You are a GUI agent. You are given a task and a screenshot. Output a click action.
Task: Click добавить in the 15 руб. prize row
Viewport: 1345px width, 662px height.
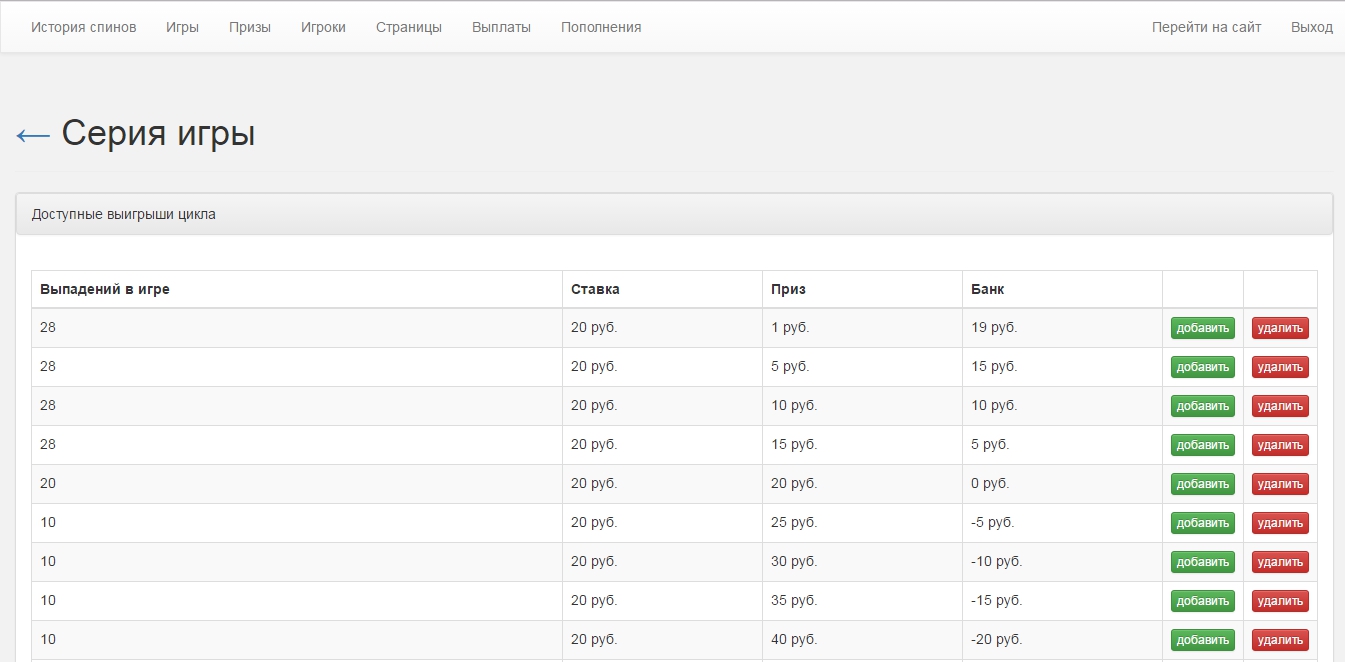tap(1202, 445)
